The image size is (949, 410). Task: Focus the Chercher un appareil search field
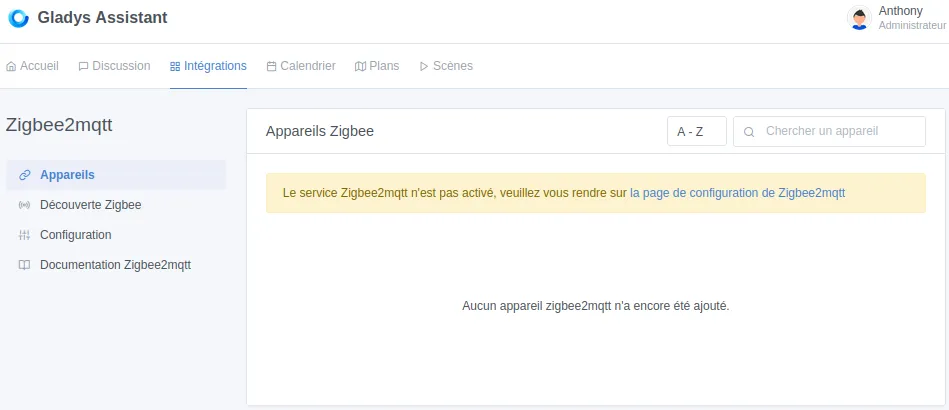[829, 131]
